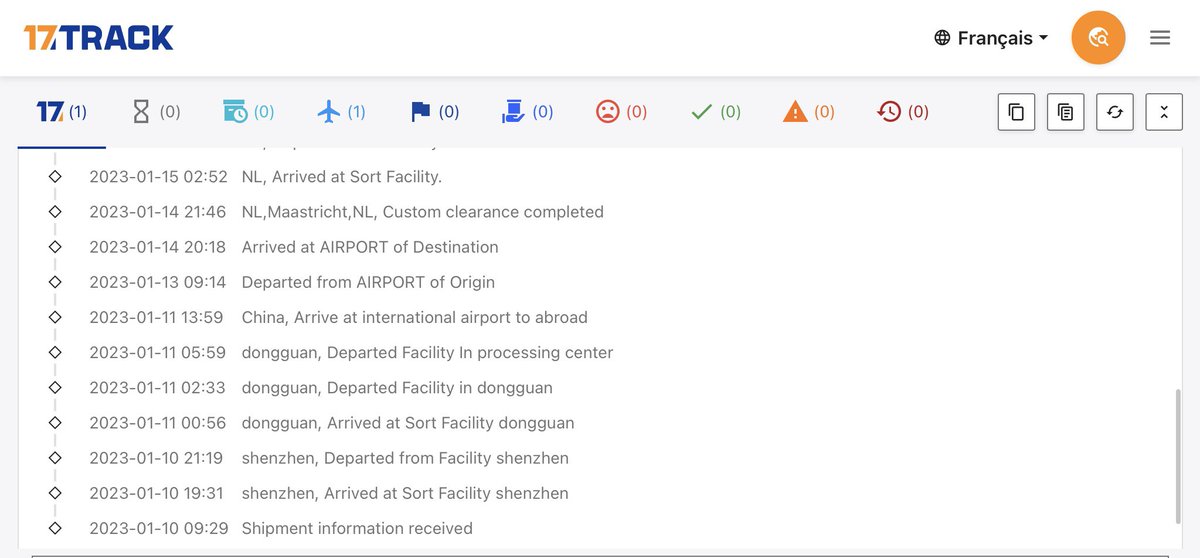1200x558 pixels.
Task: Click the 2023-01-13 09:14 timestamp
Action: (x=158, y=282)
